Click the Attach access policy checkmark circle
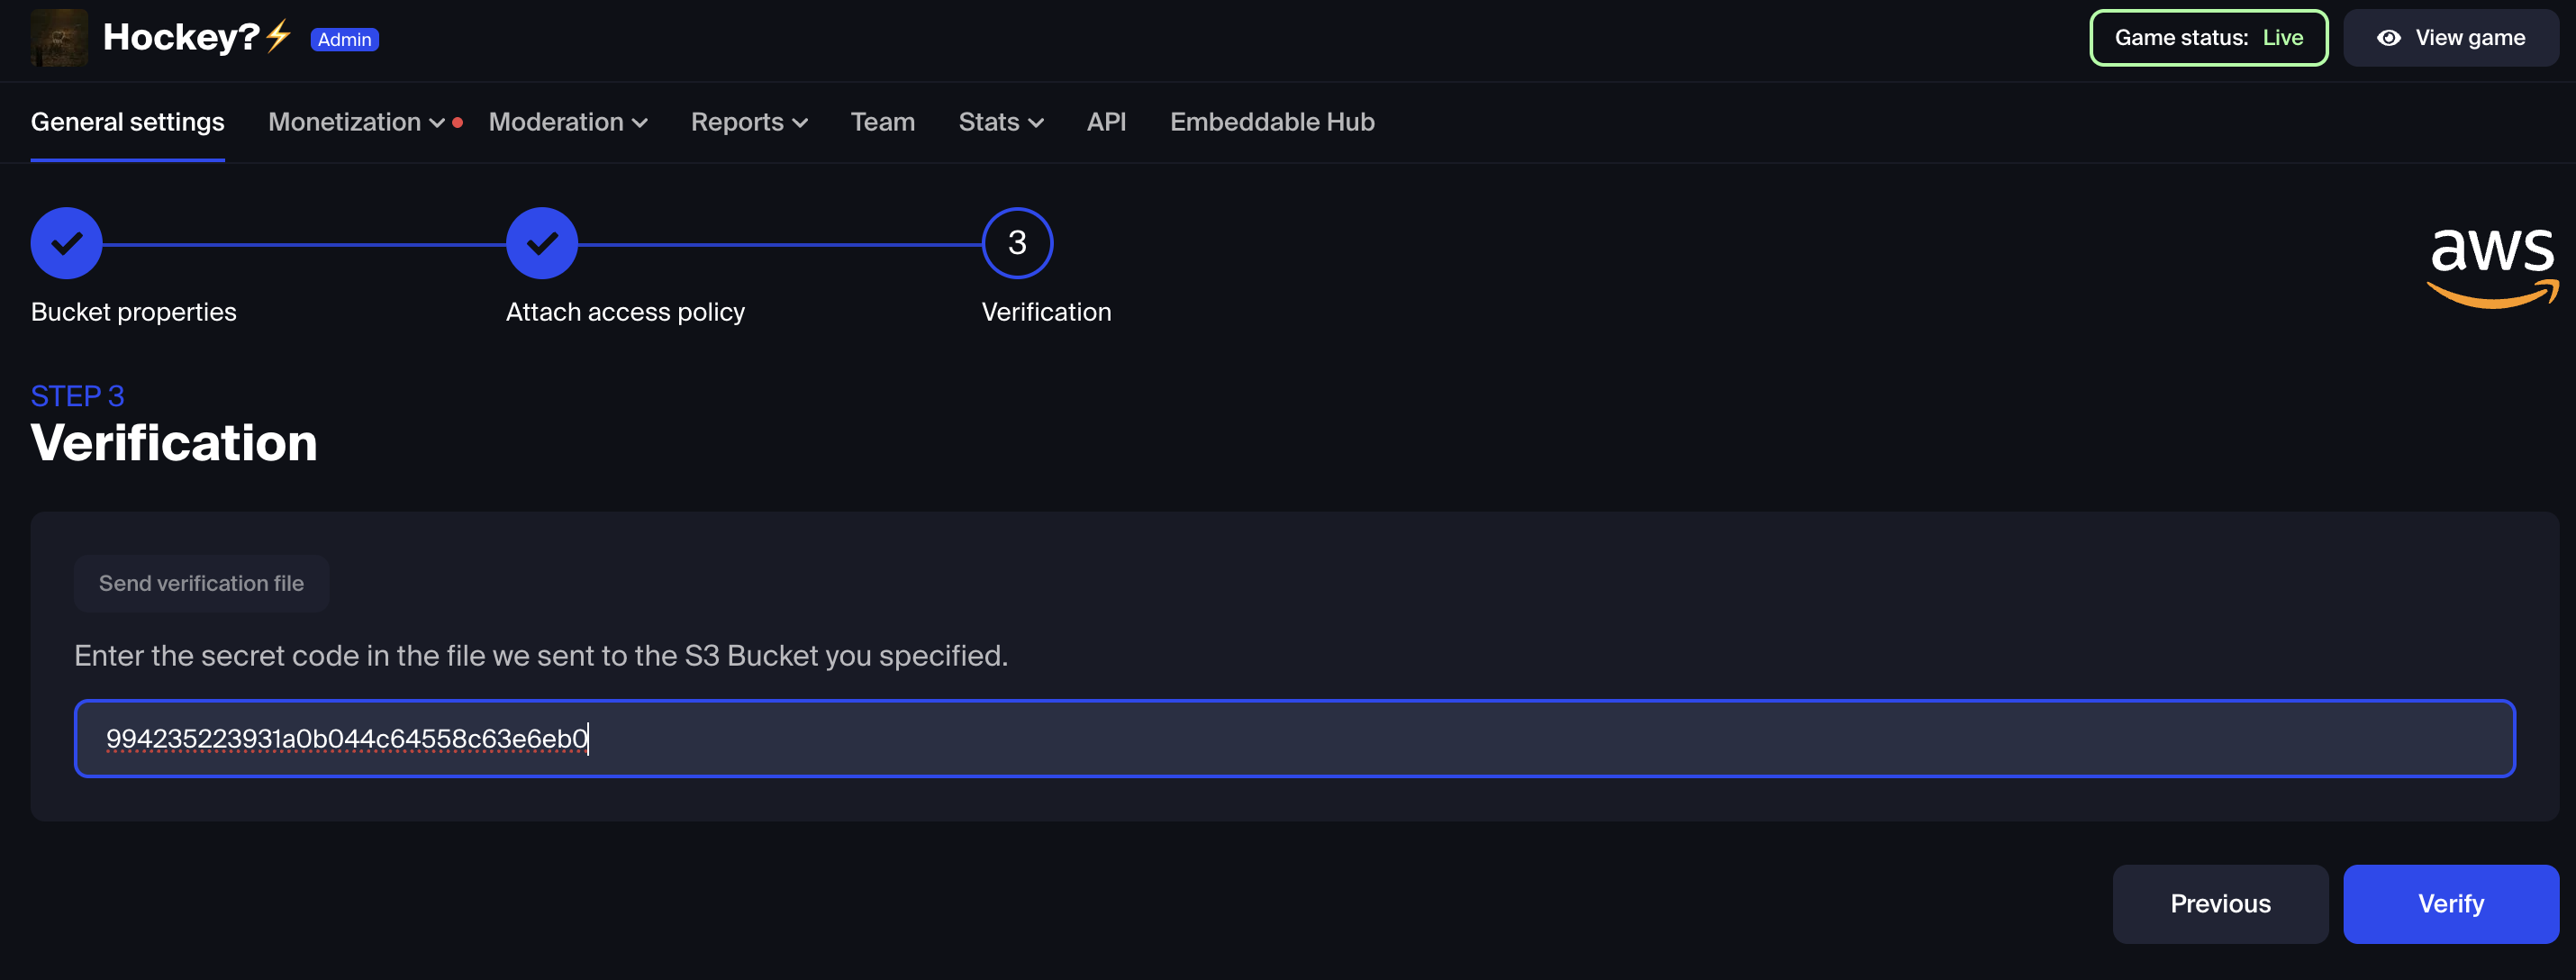The image size is (2576, 980). tap(541, 242)
